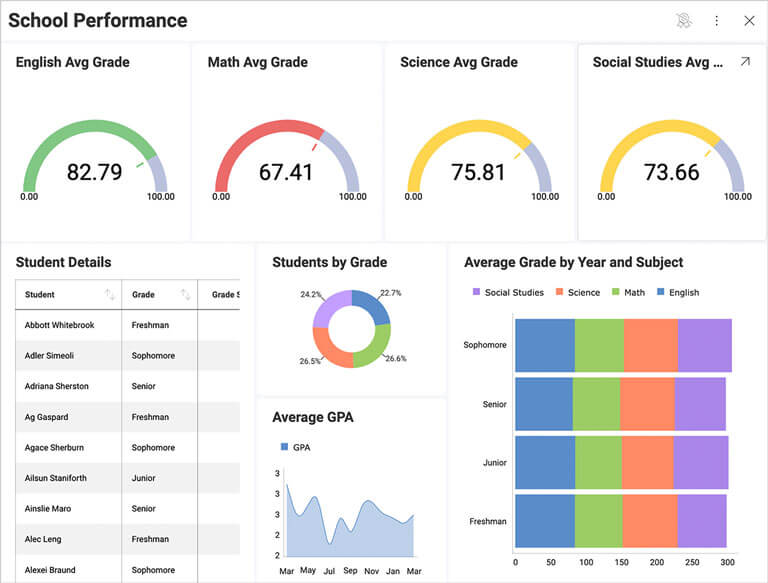The image size is (768, 583).
Task: Click the Student Details widget title
Action: tap(63, 262)
